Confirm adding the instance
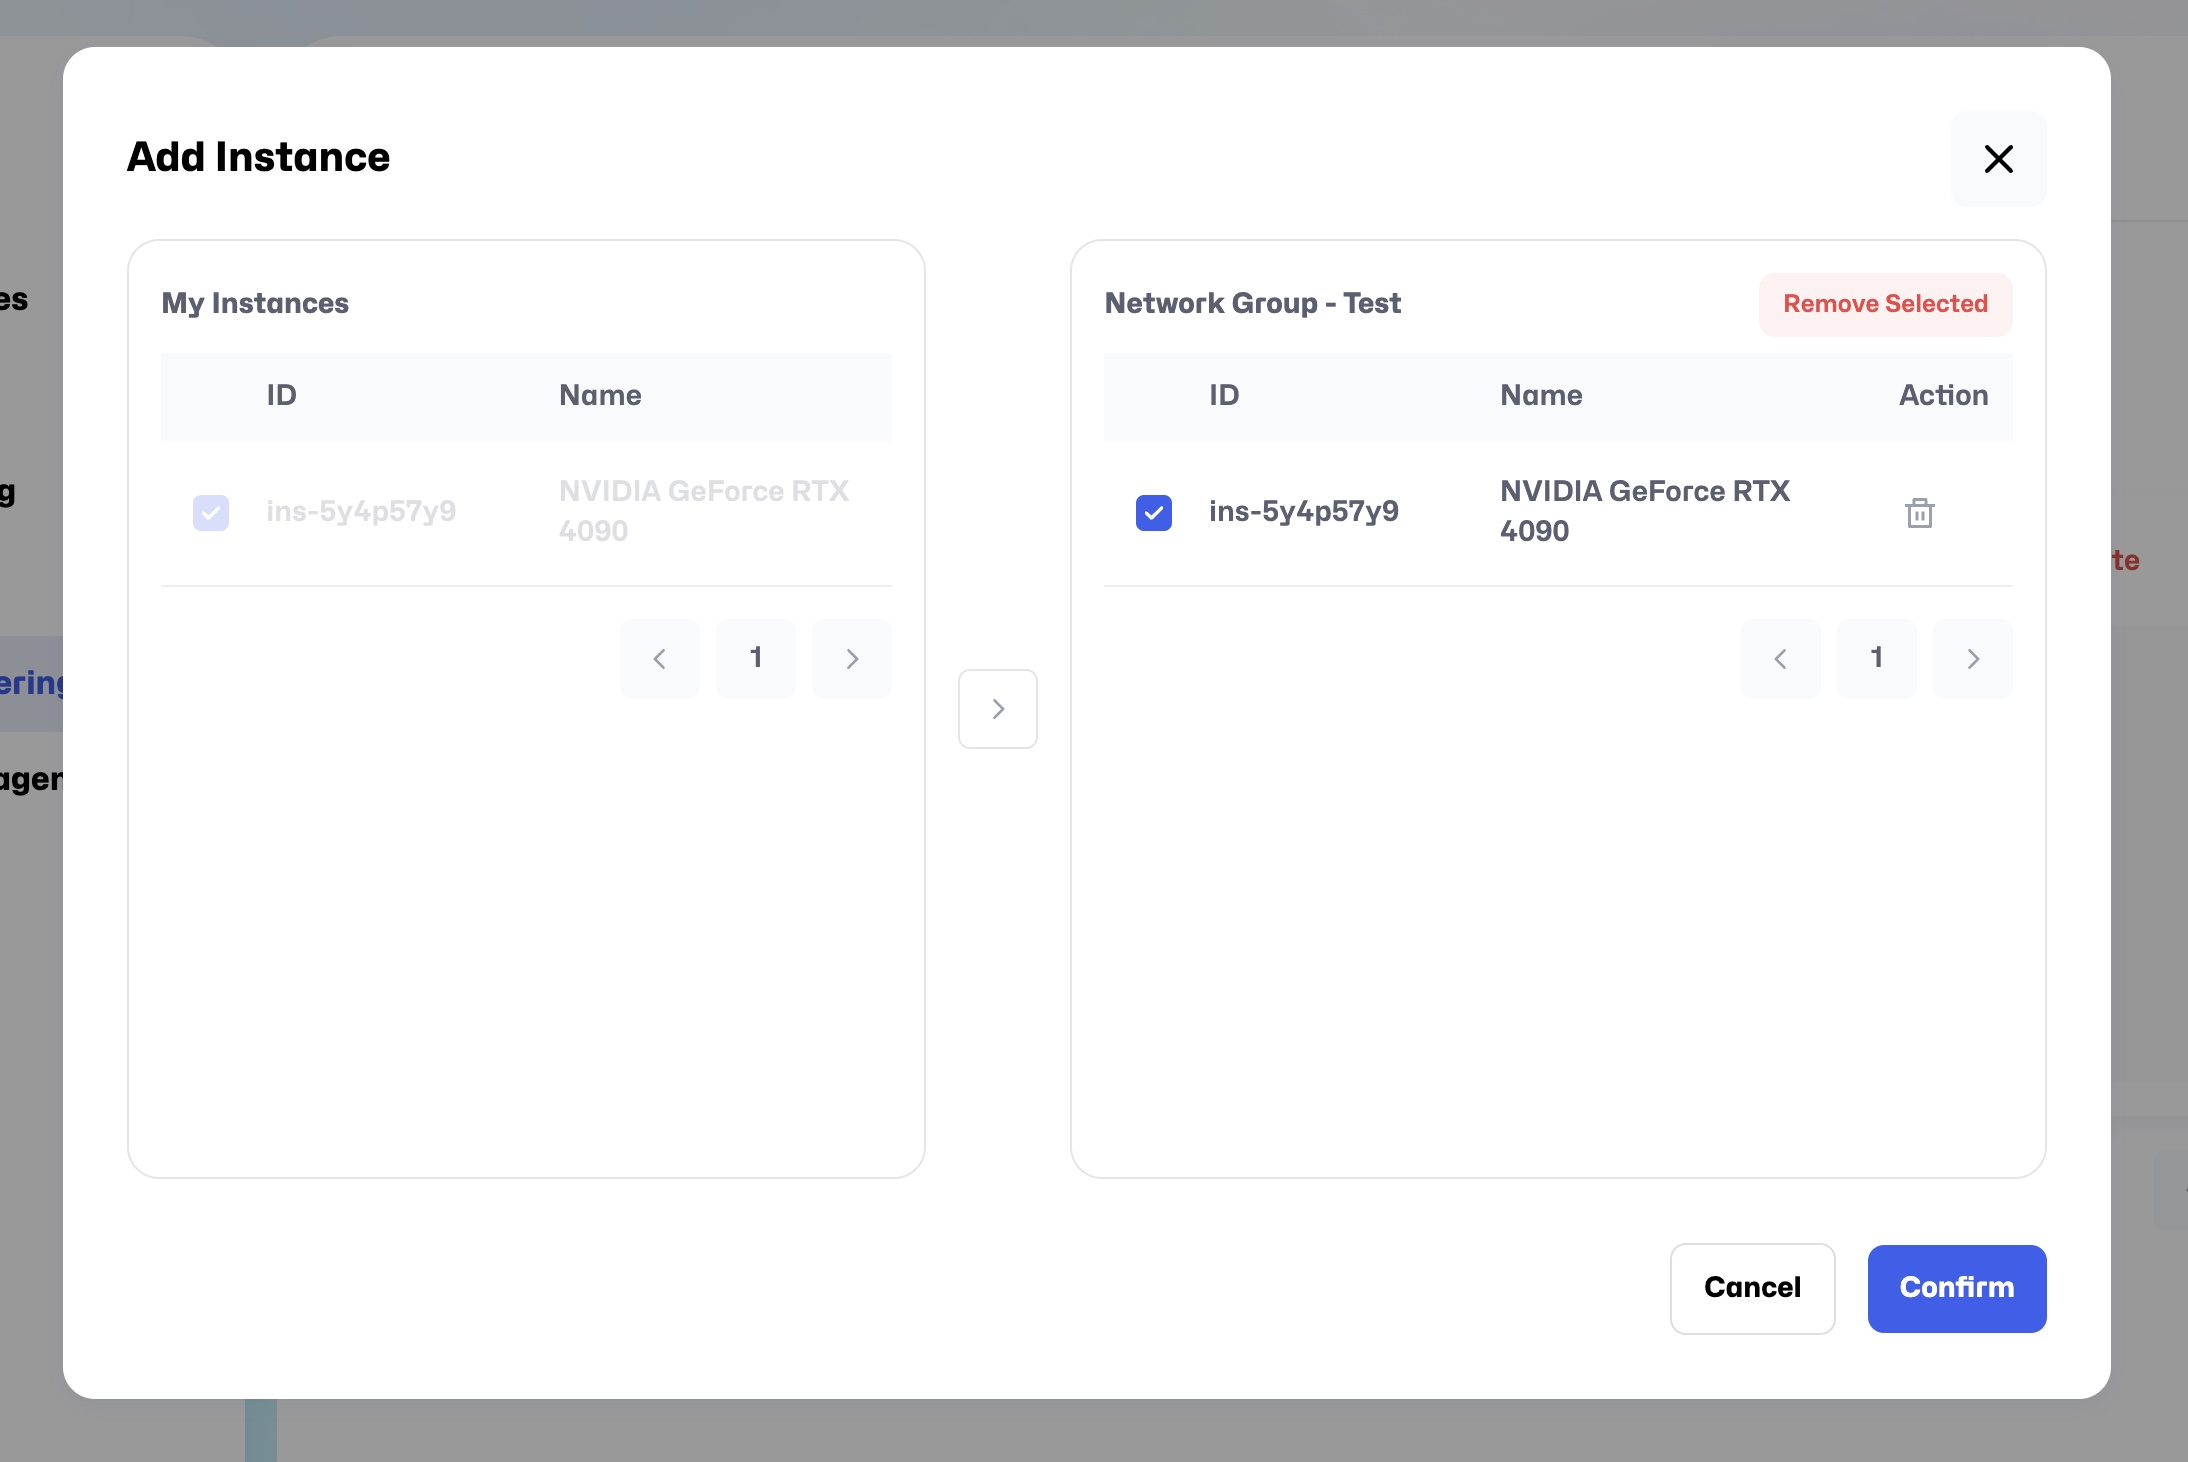Screen dimensions: 2188x1462 click(1956, 1288)
